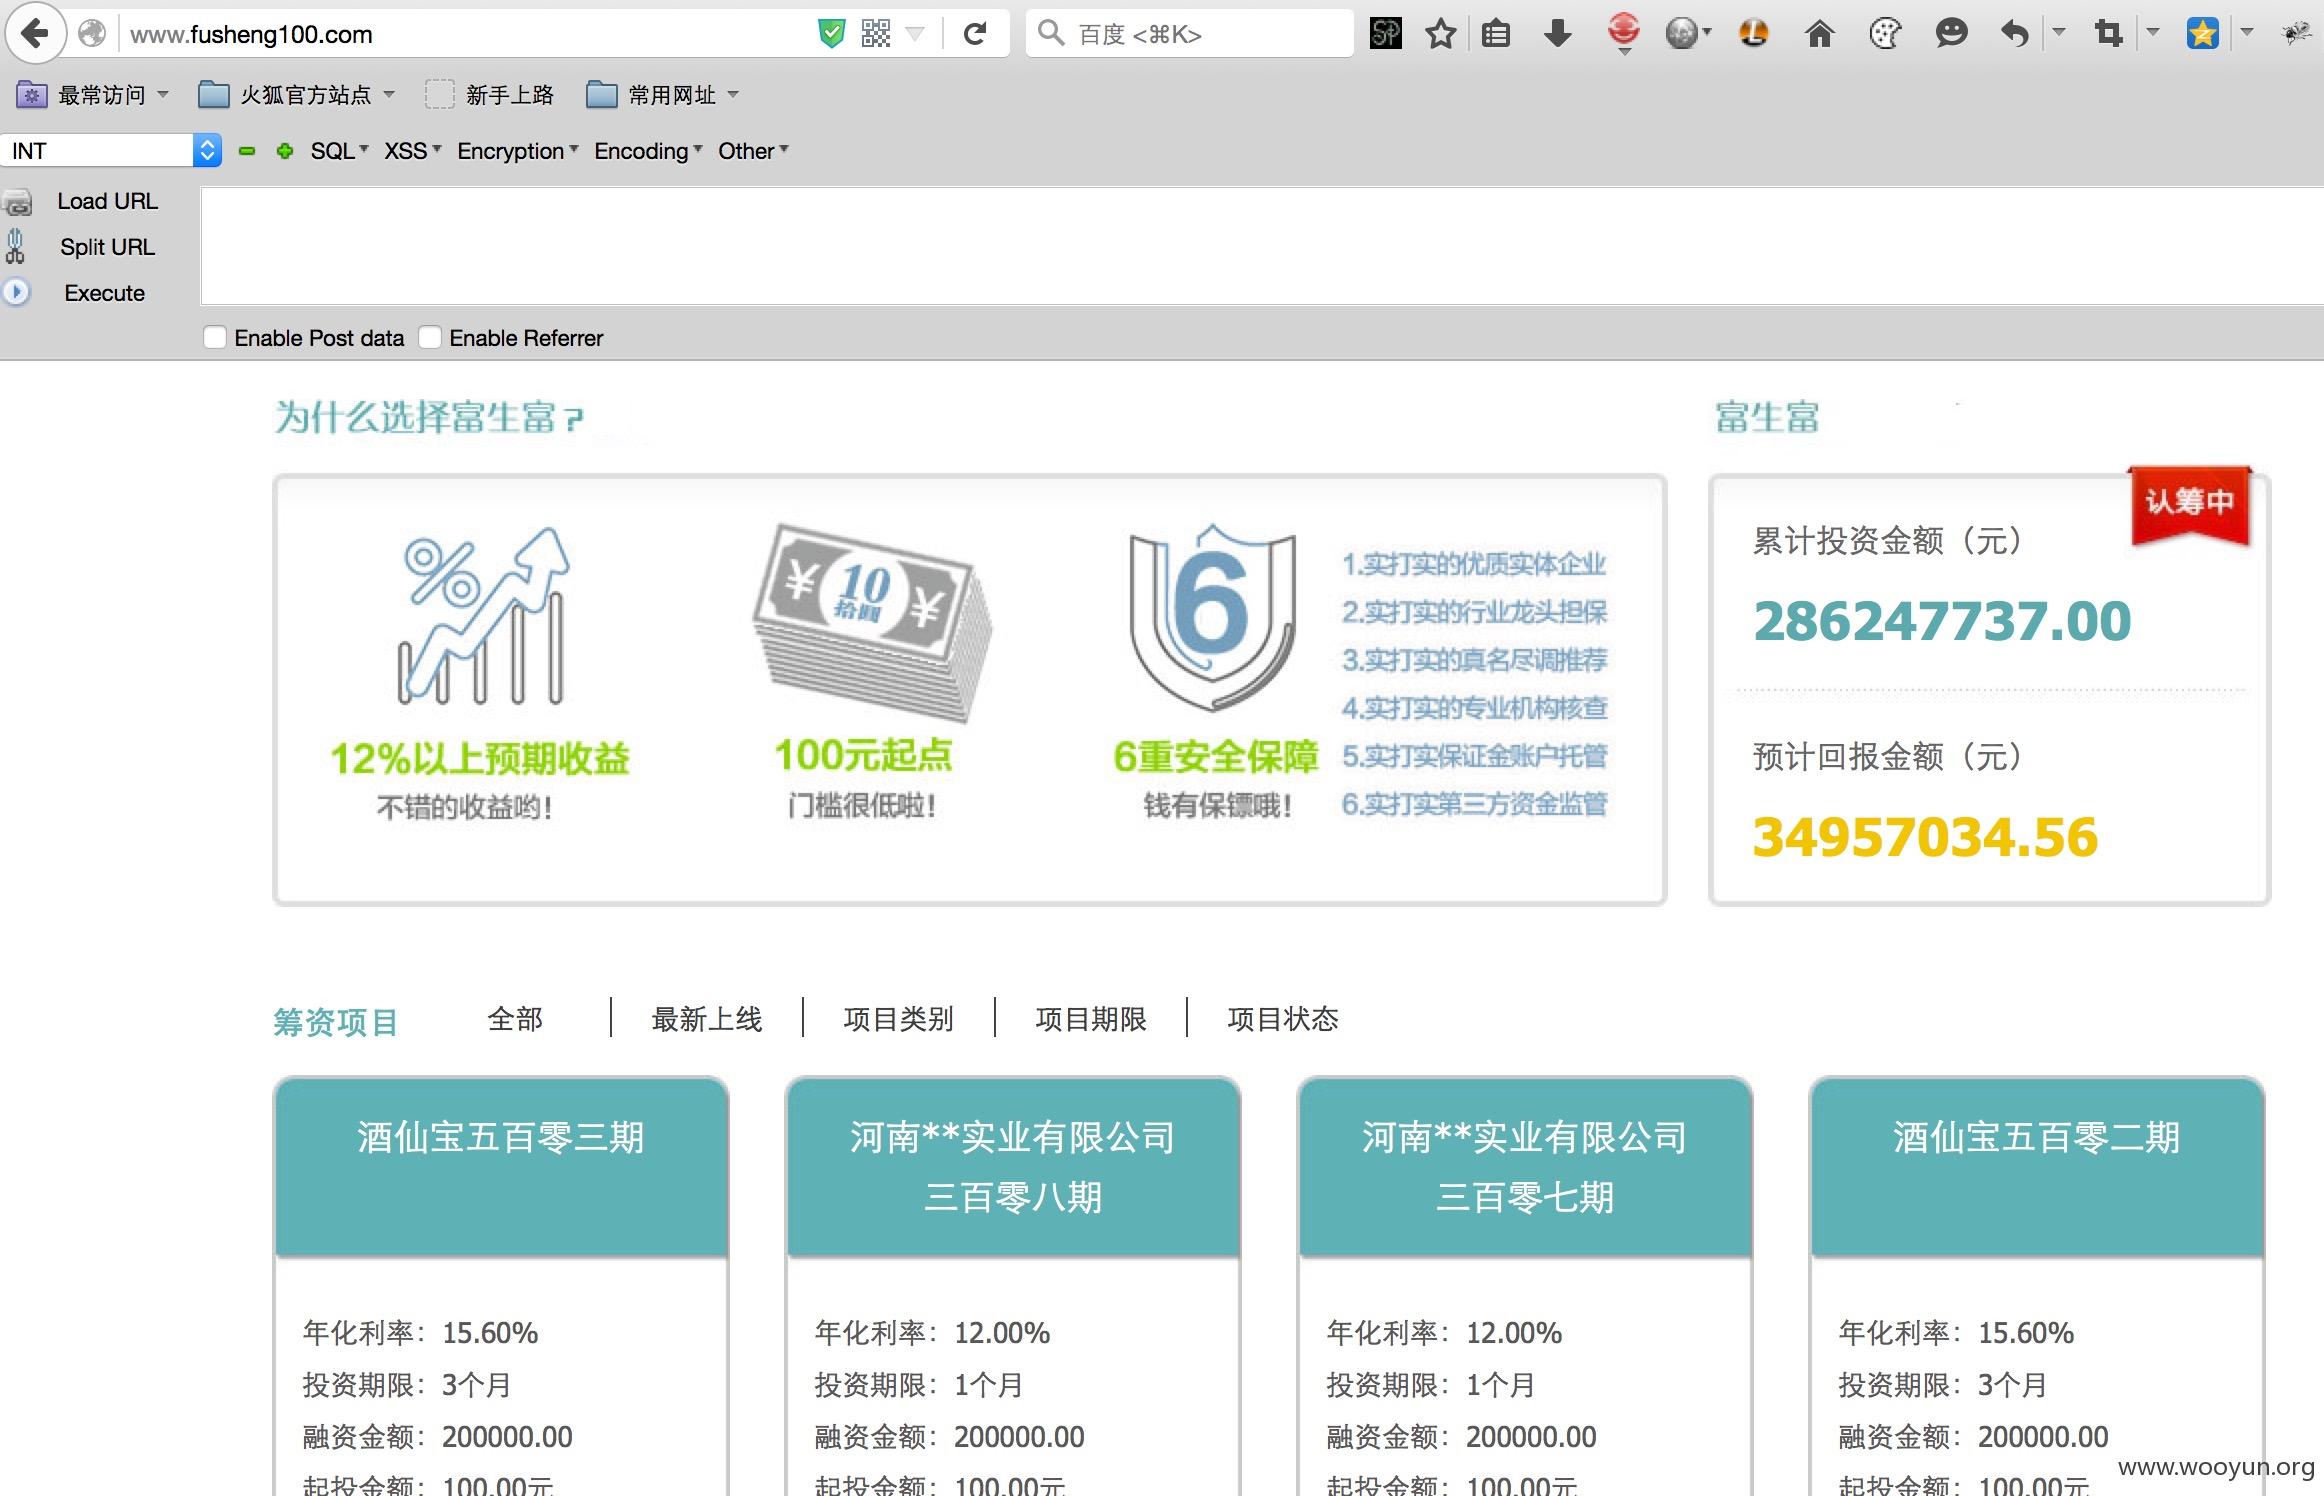Expand the SQL dropdown menu
2324x1496 pixels.
339,151
